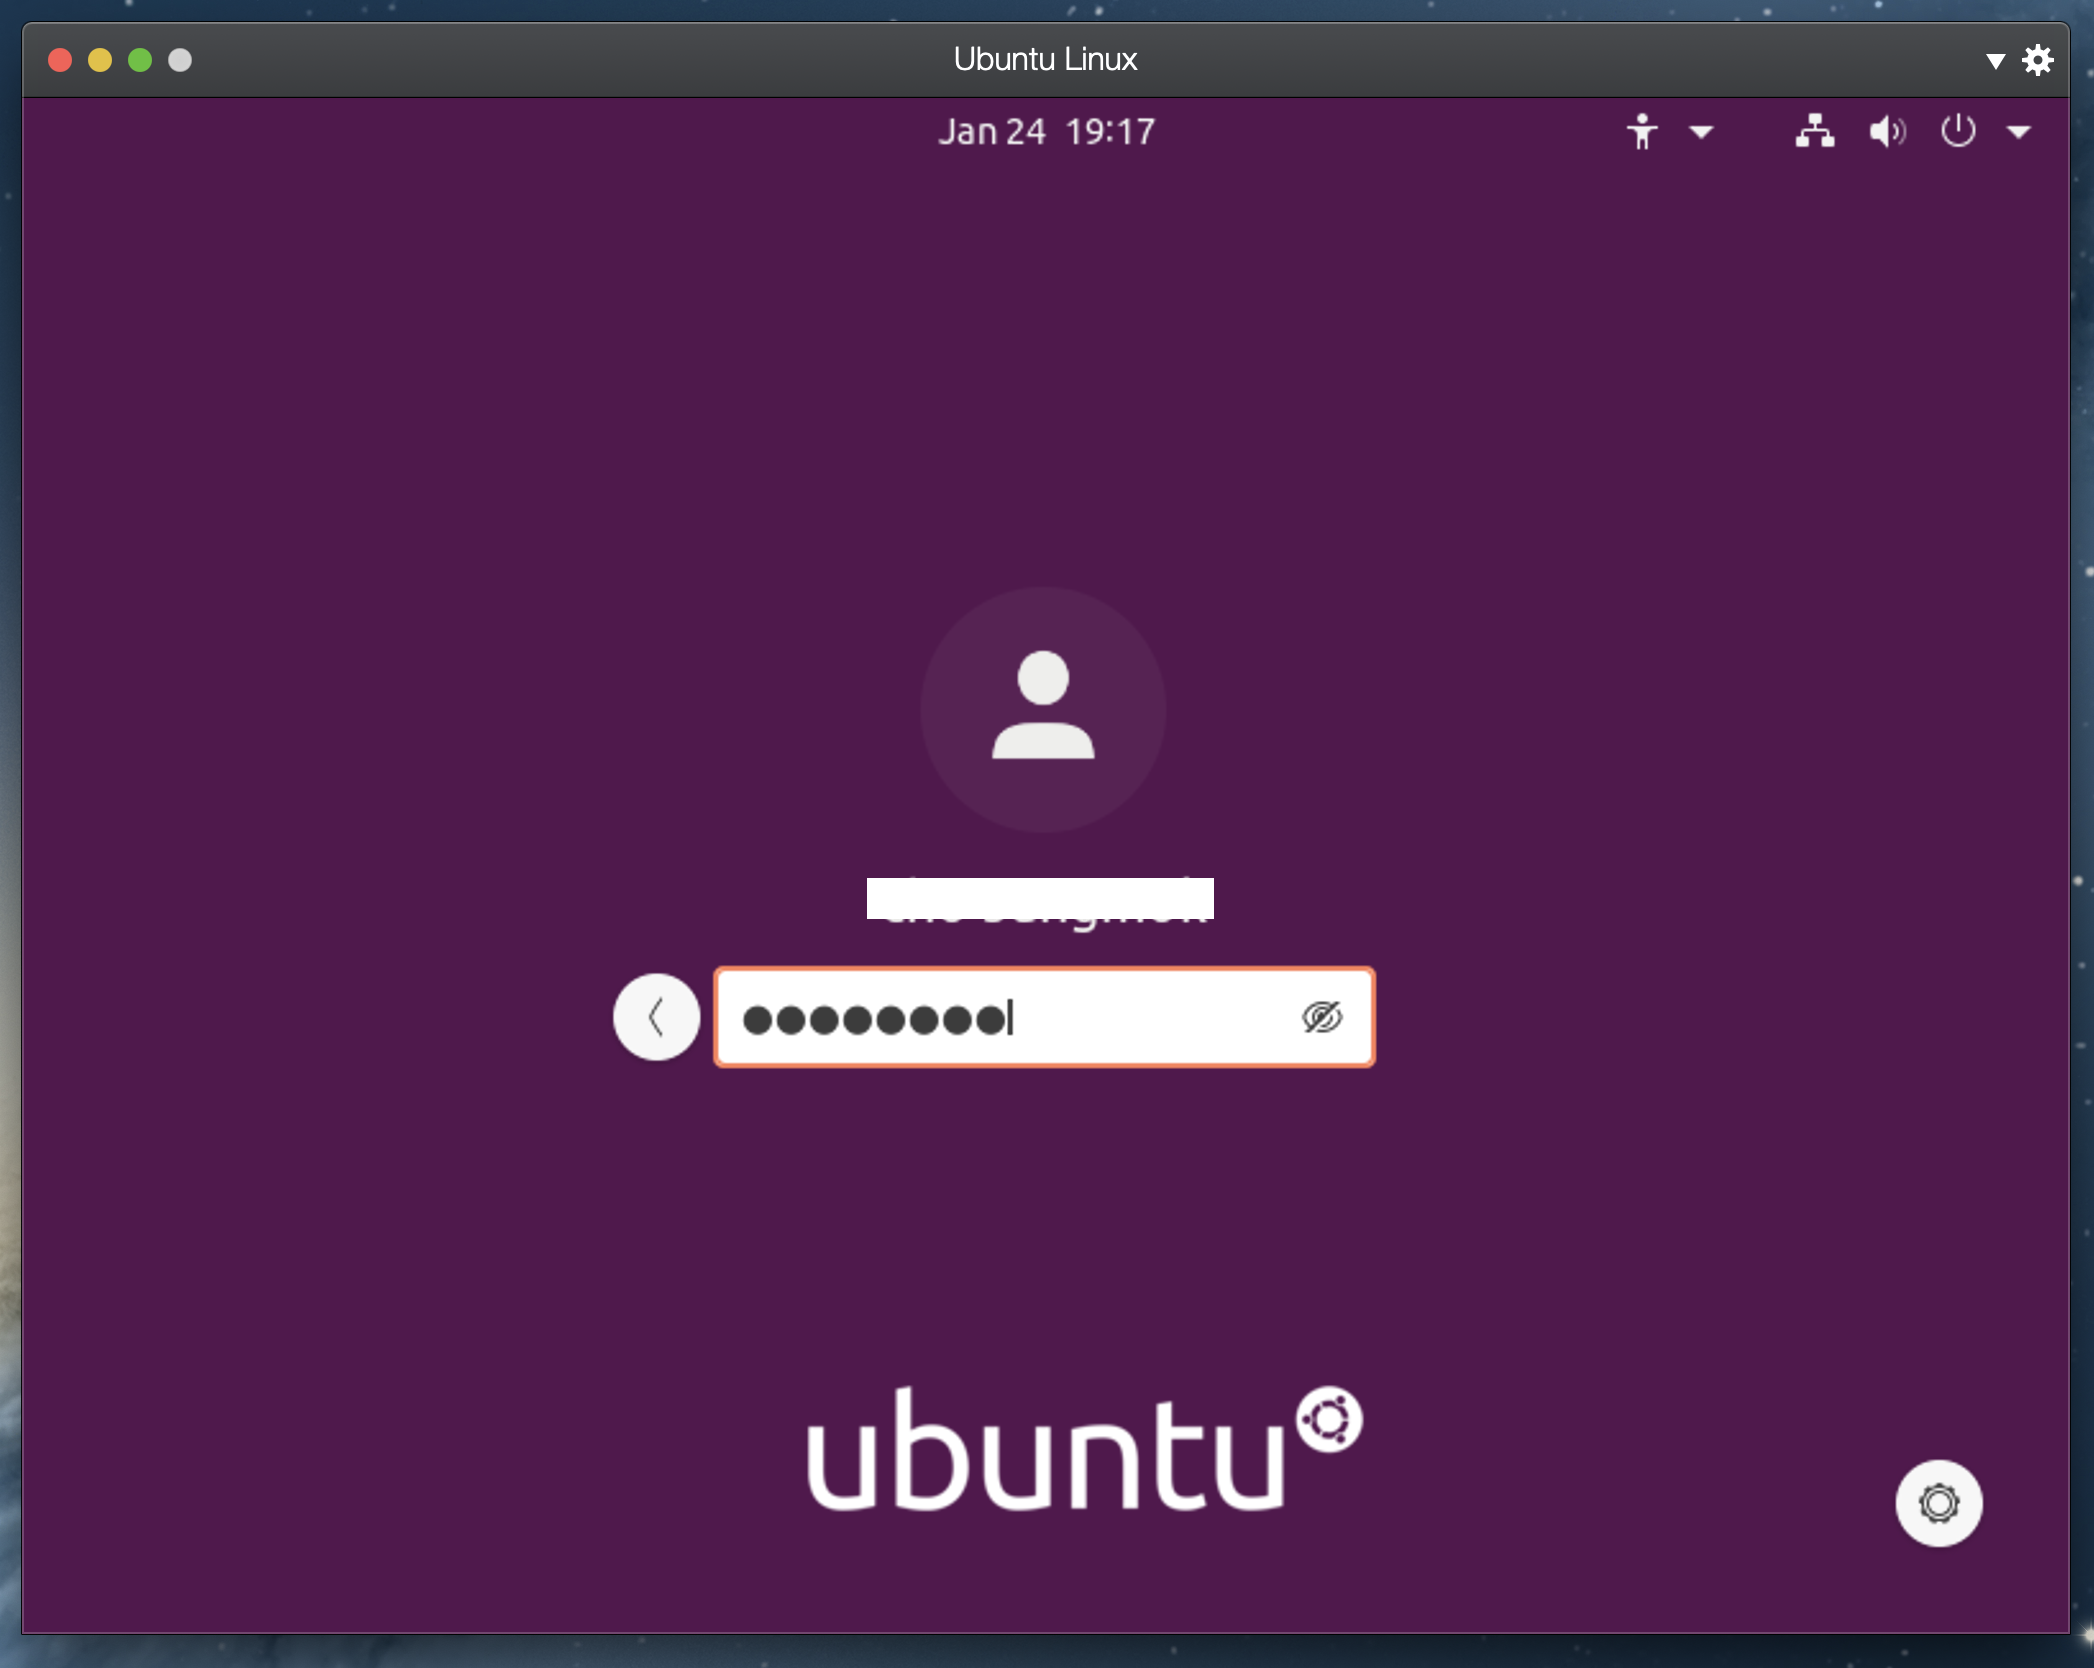
Task: Expand the system menu arrow beside power
Action: coord(2019,132)
